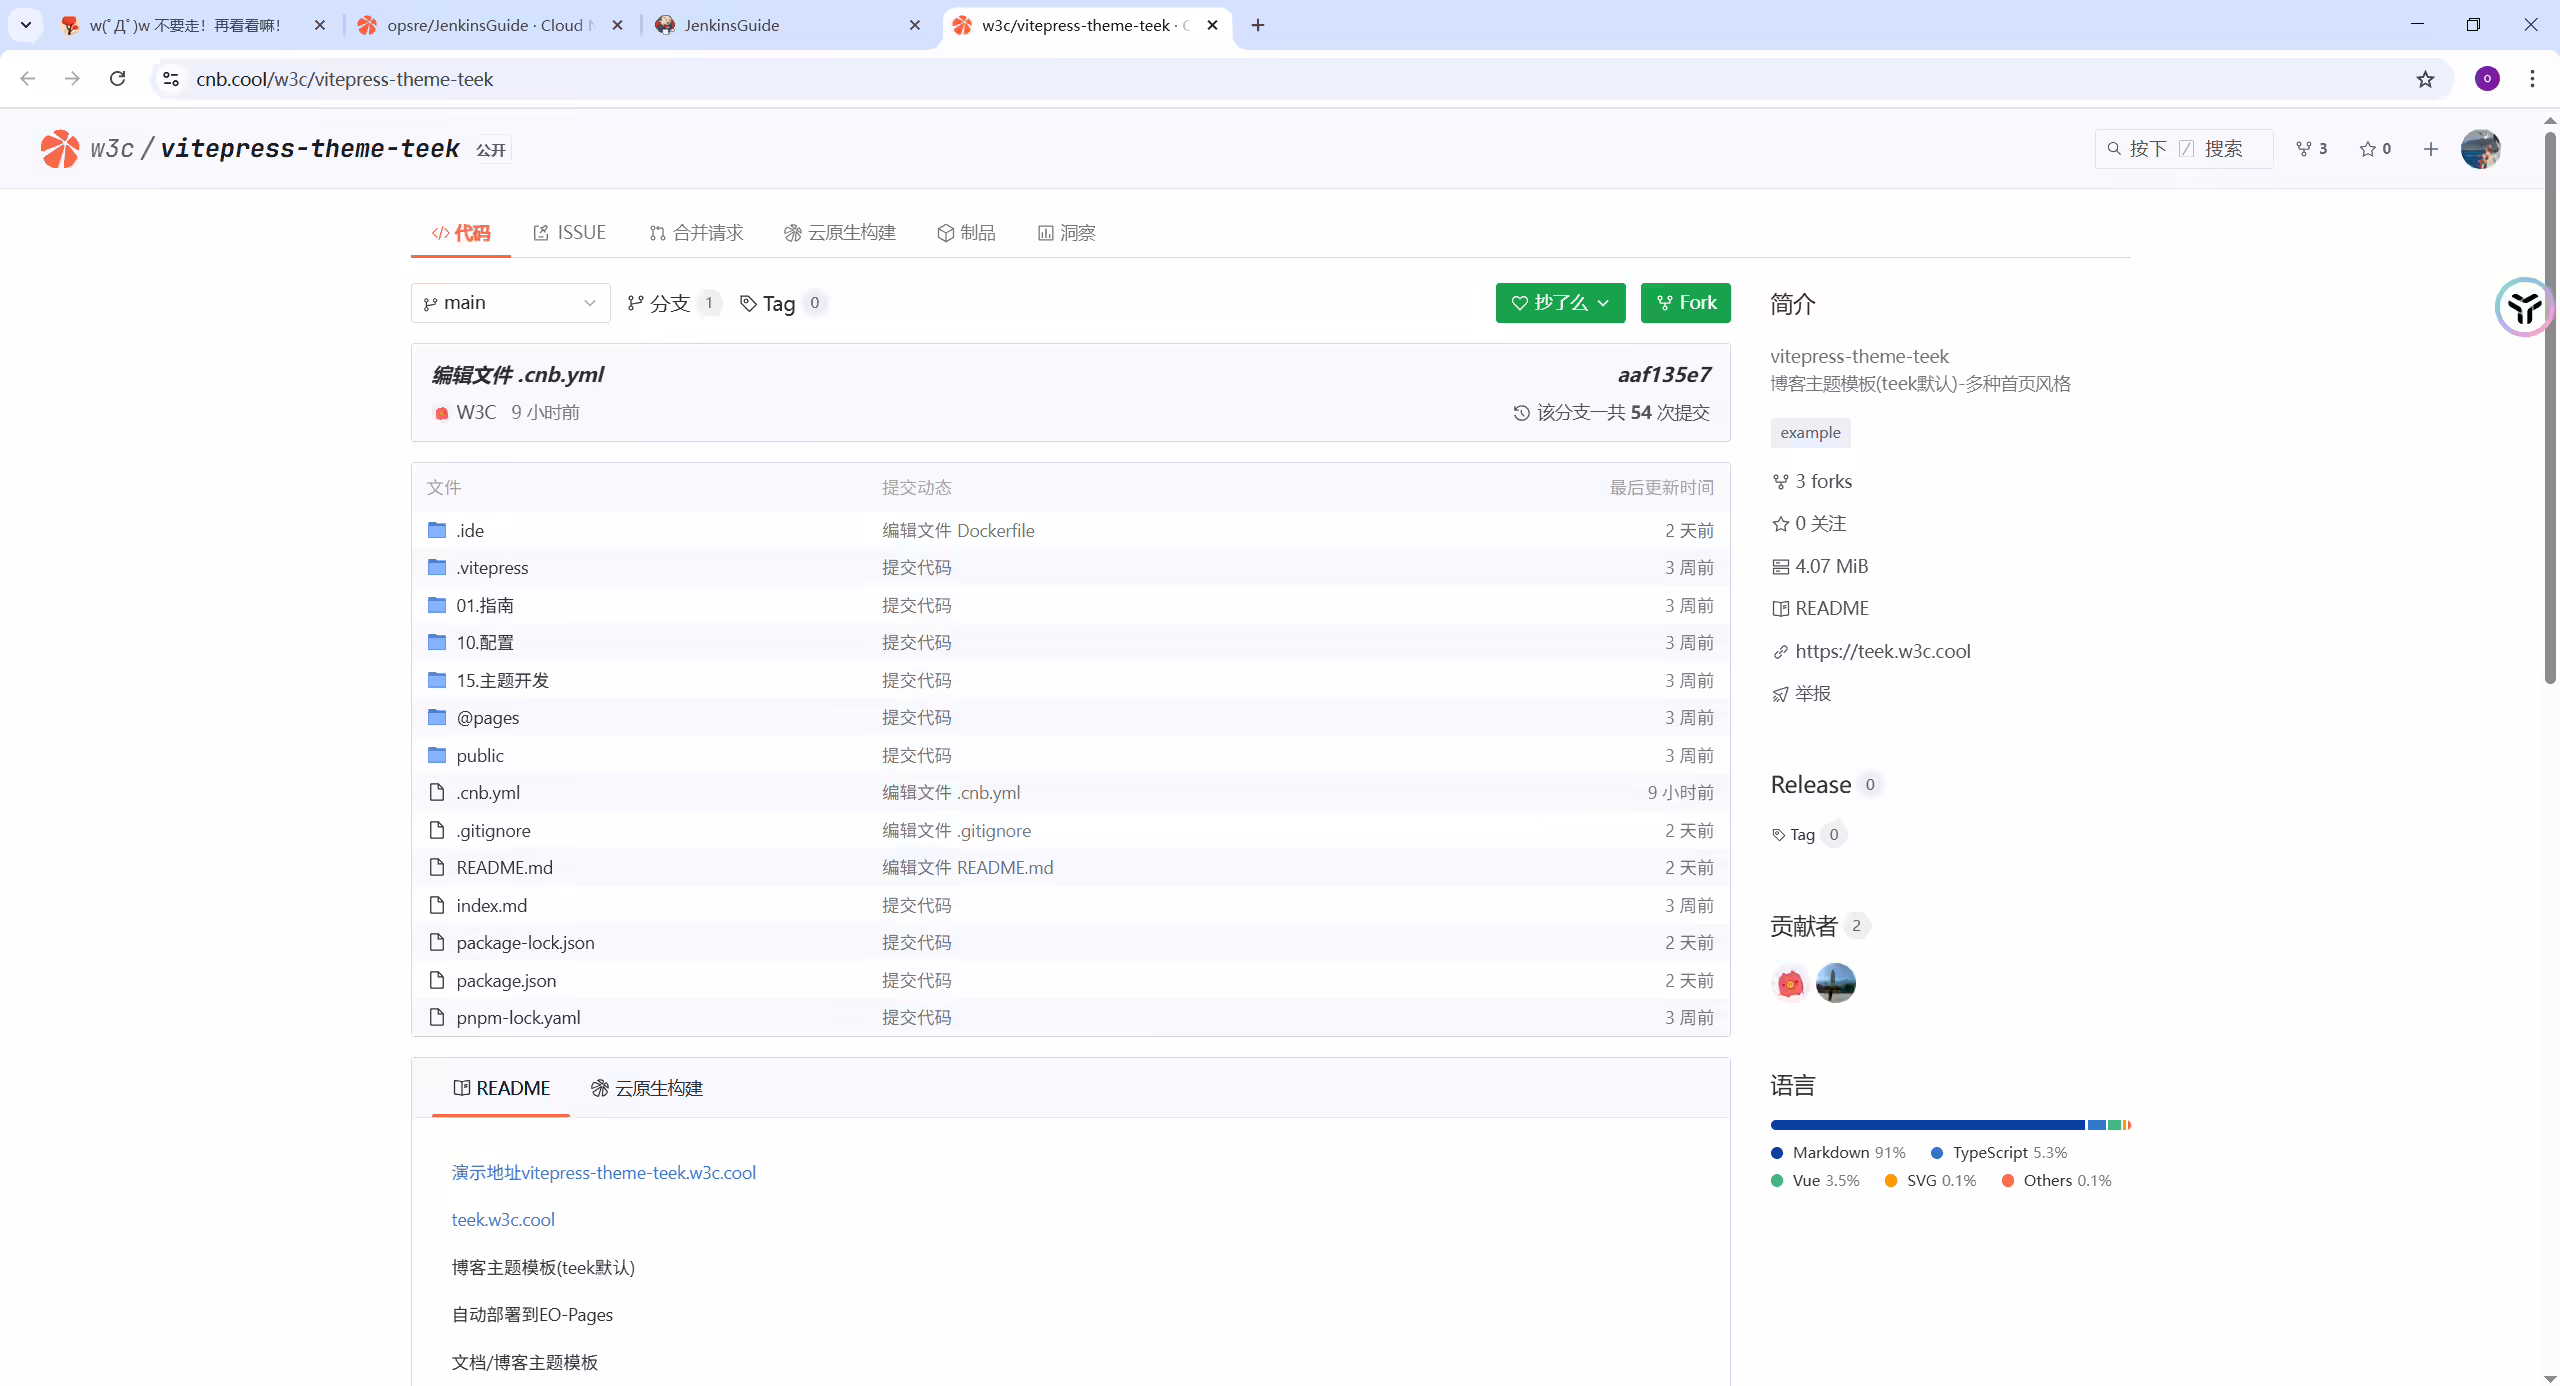
Task: Open the 制品 tab
Action: [966, 233]
